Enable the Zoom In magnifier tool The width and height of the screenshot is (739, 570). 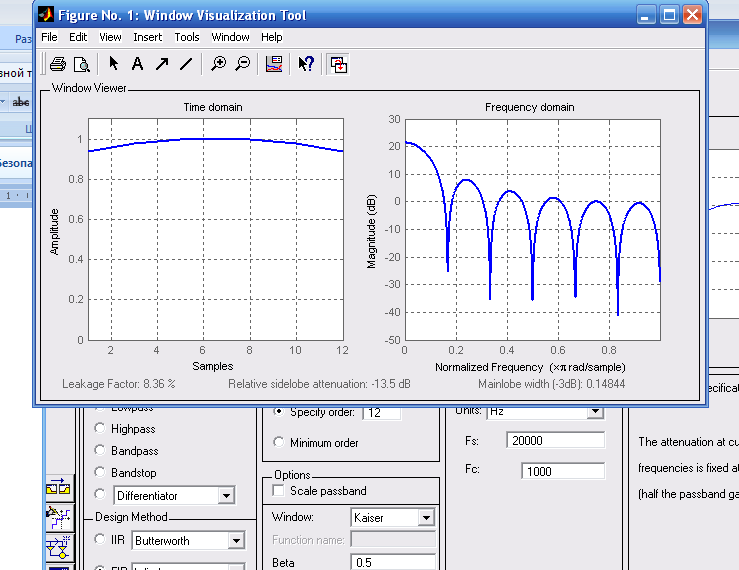pyautogui.click(x=219, y=64)
